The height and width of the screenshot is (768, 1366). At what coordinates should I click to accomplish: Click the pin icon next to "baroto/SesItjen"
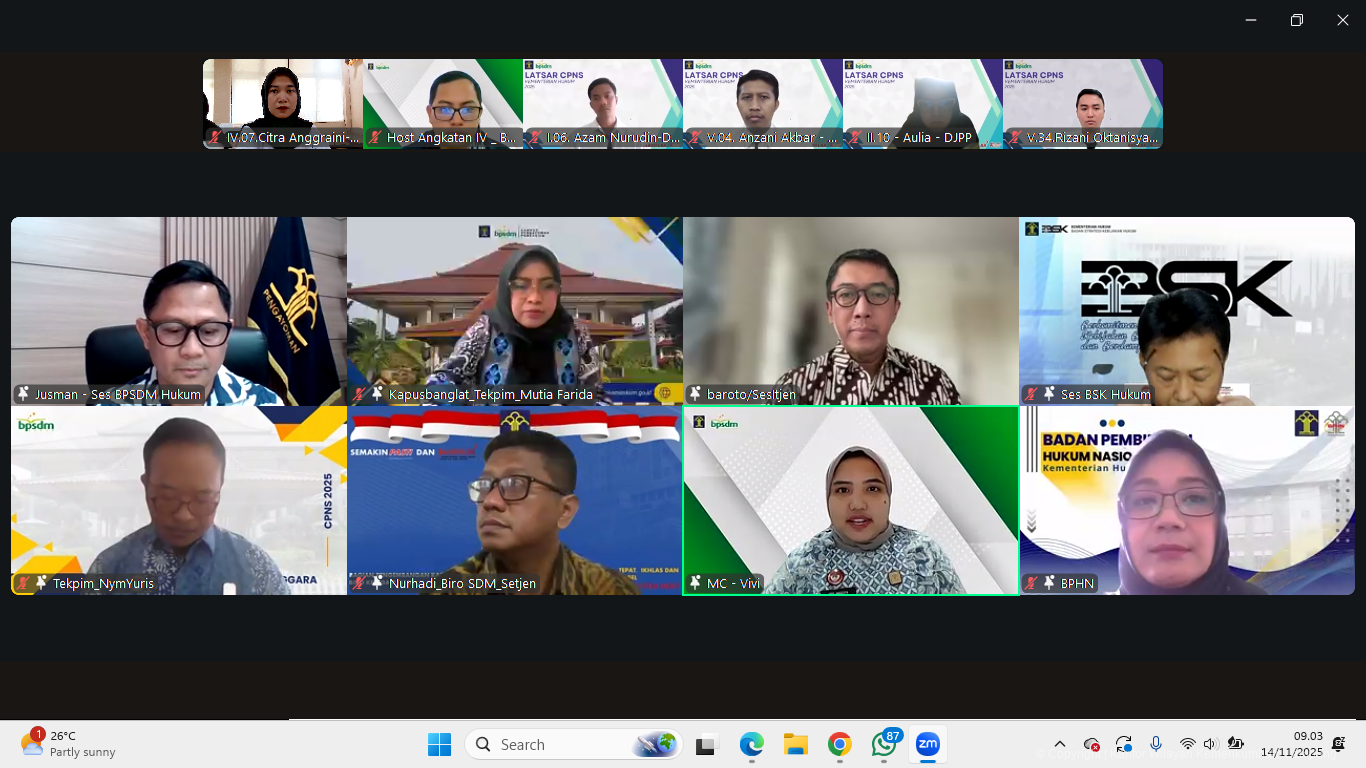(693, 394)
